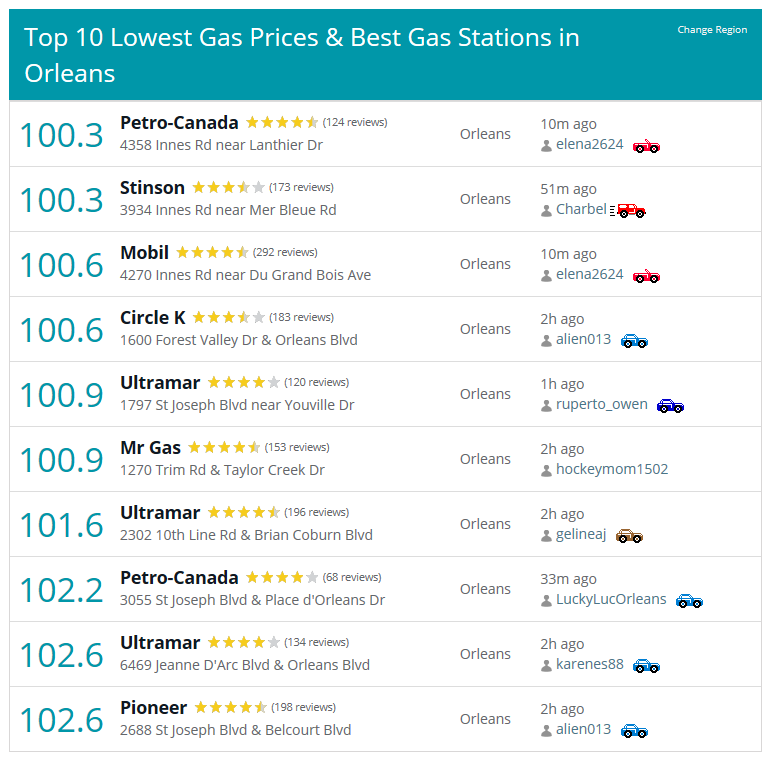This screenshot has height=762, width=771.
Task: Click the blue car icon next to LuckyLucOrleans
Action: 689,601
